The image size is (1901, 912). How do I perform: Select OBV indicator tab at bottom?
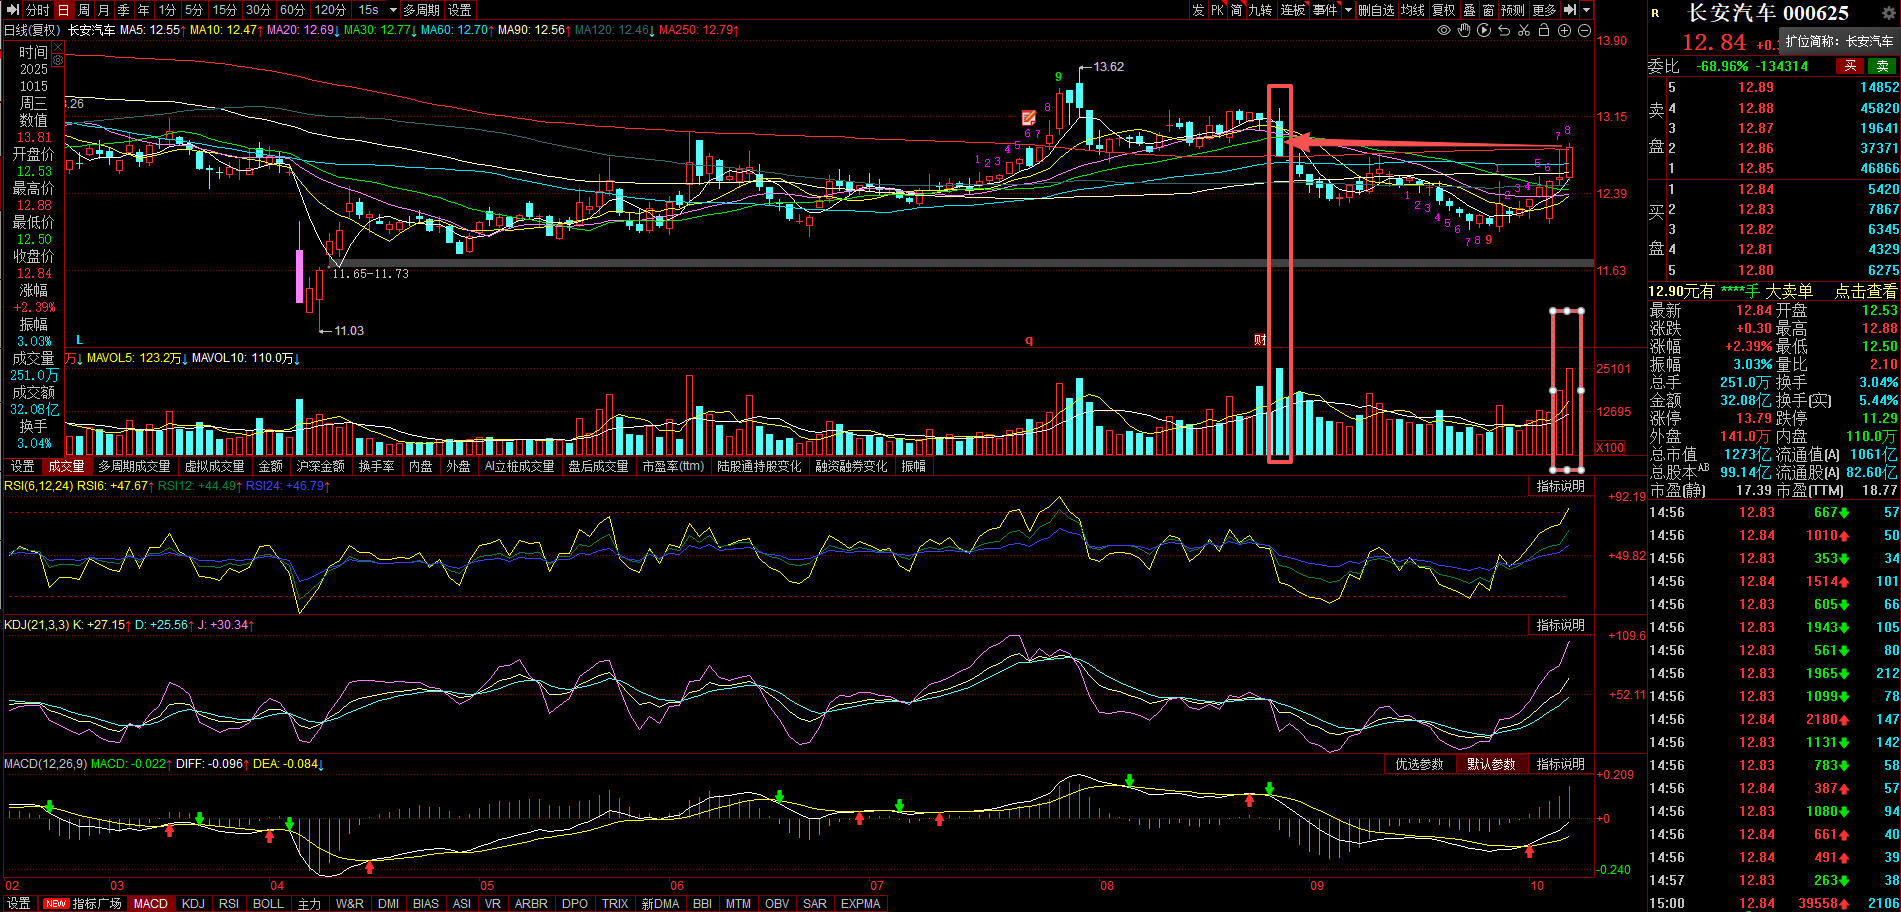pos(777,904)
